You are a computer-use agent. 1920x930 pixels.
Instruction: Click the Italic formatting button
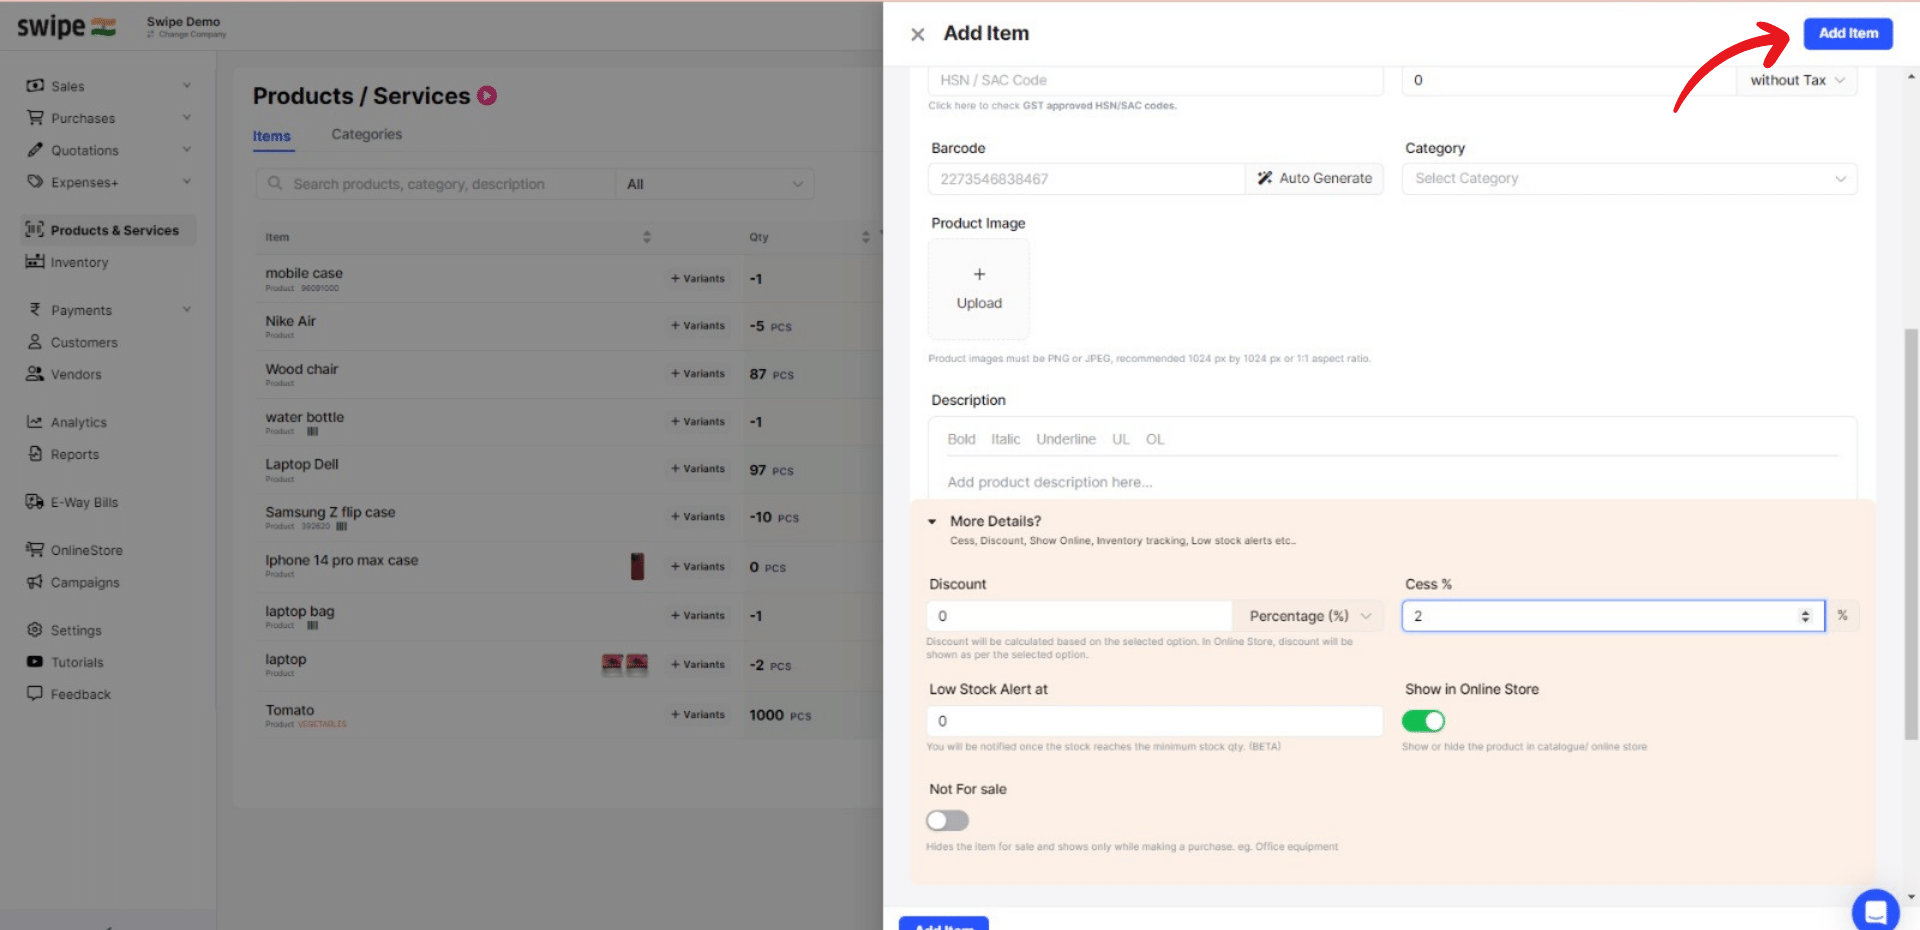tap(1006, 439)
